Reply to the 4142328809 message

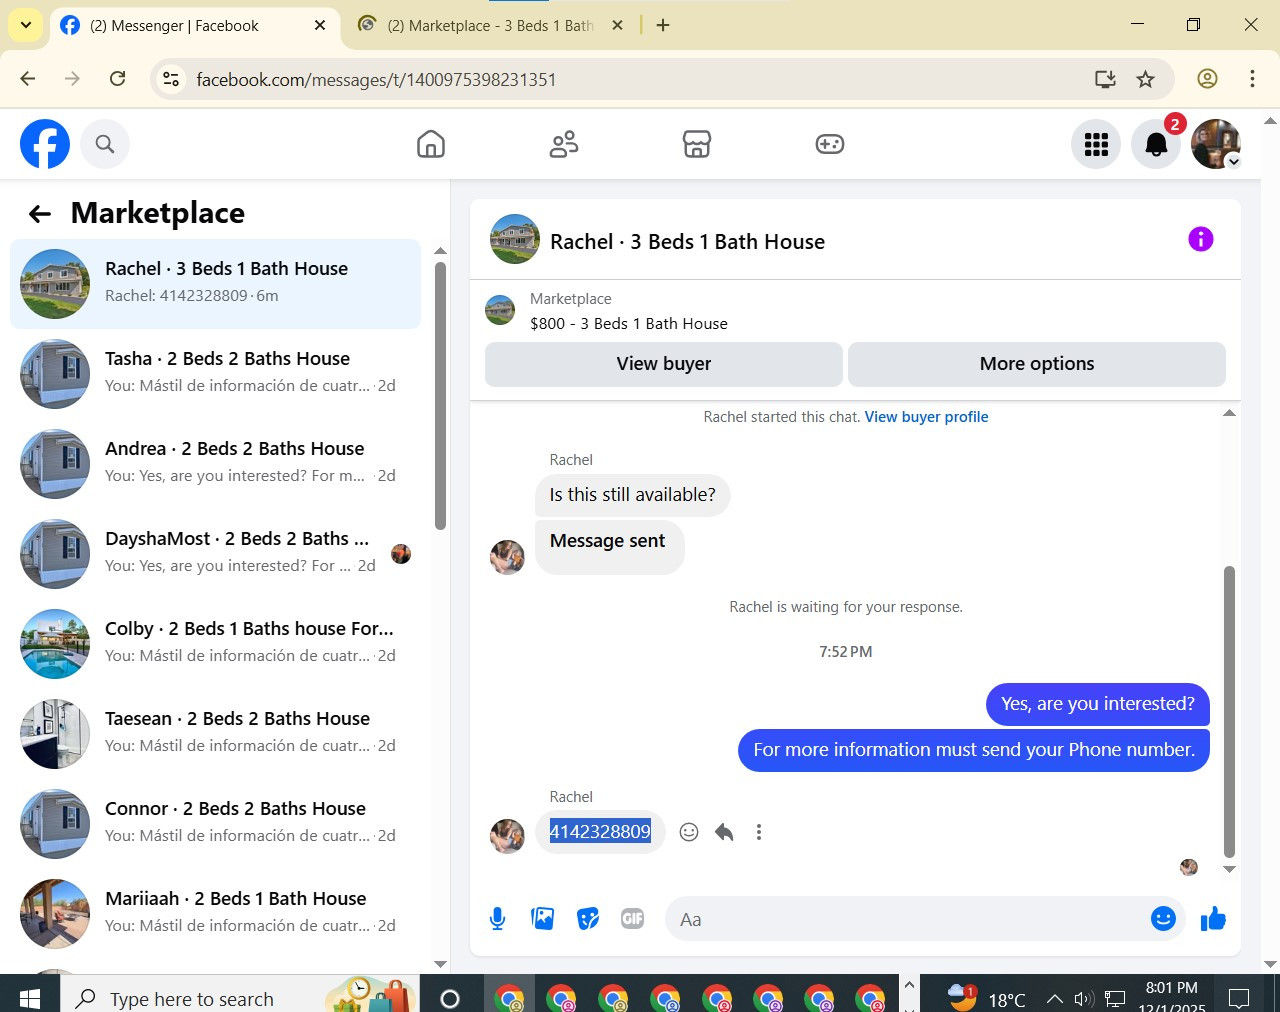click(724, 832)
